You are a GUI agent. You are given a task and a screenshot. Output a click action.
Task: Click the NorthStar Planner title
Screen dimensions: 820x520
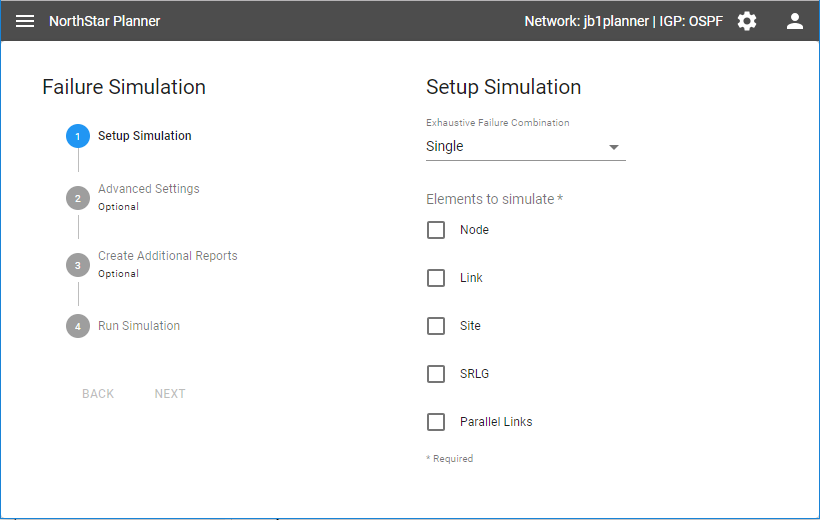tap(104, 21)
